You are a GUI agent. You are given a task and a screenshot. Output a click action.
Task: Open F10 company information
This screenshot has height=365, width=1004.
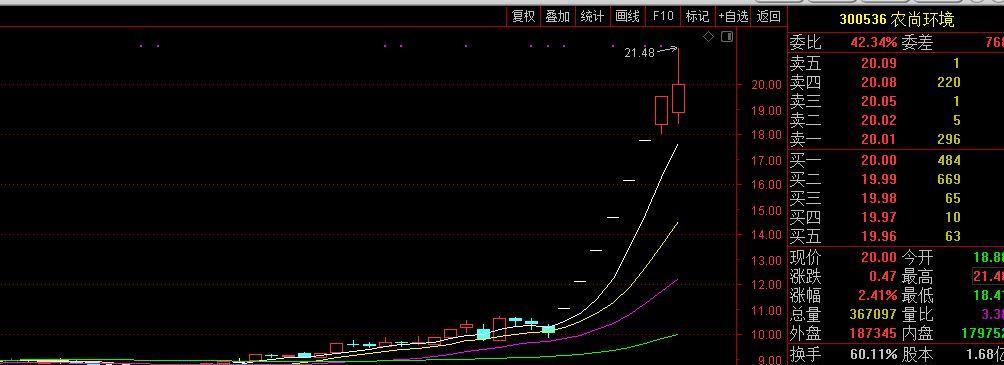click(x=663, y=17)
